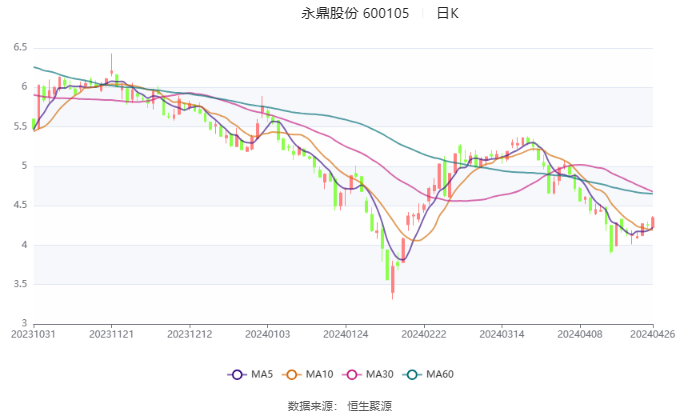This screenshot has height=413, width=680.
Task: Click the teal MA60 legend marker
Action: click(413, 374)
